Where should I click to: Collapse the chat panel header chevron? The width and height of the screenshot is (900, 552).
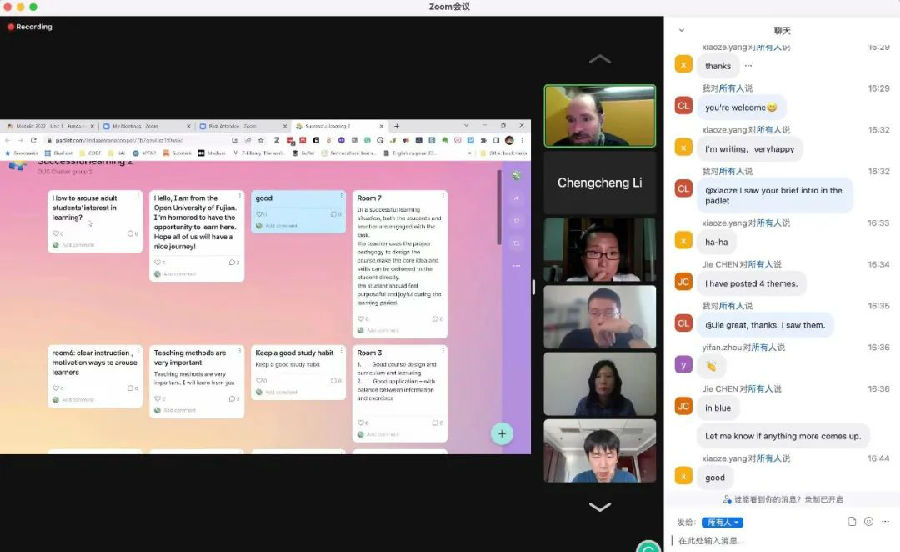tap(681, 30)
